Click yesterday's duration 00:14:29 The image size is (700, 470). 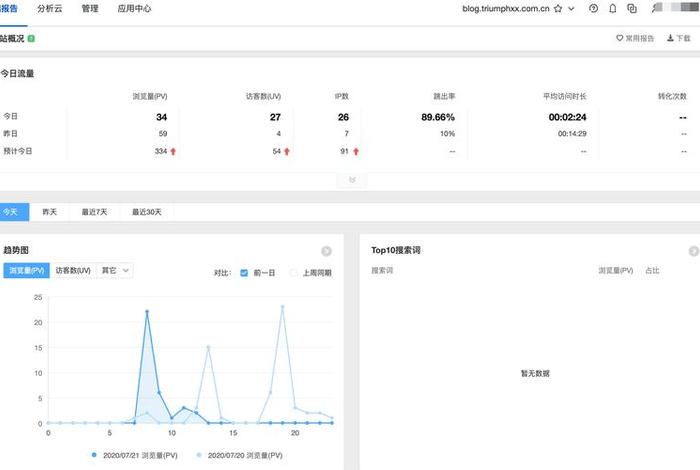(572, 133)
